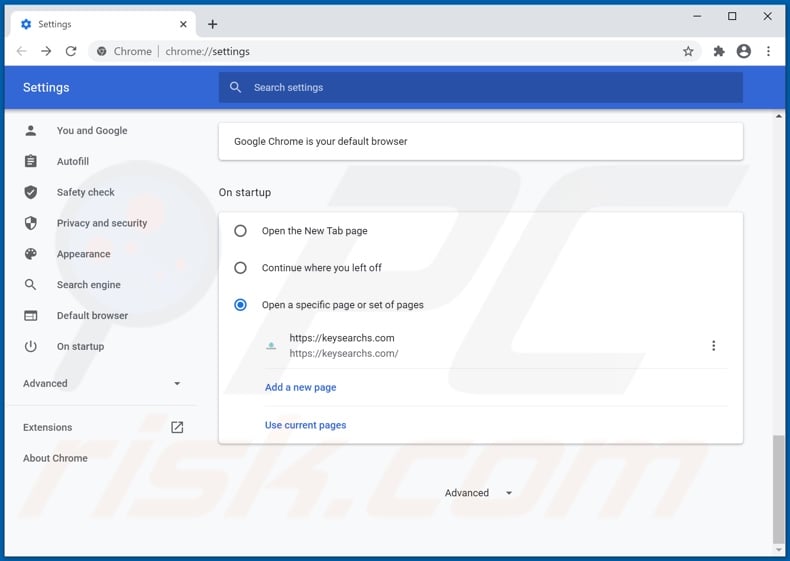The height and width of the screenshot is (561, 790).
Task: Click the On startup power icon
Action: (31, 346)
